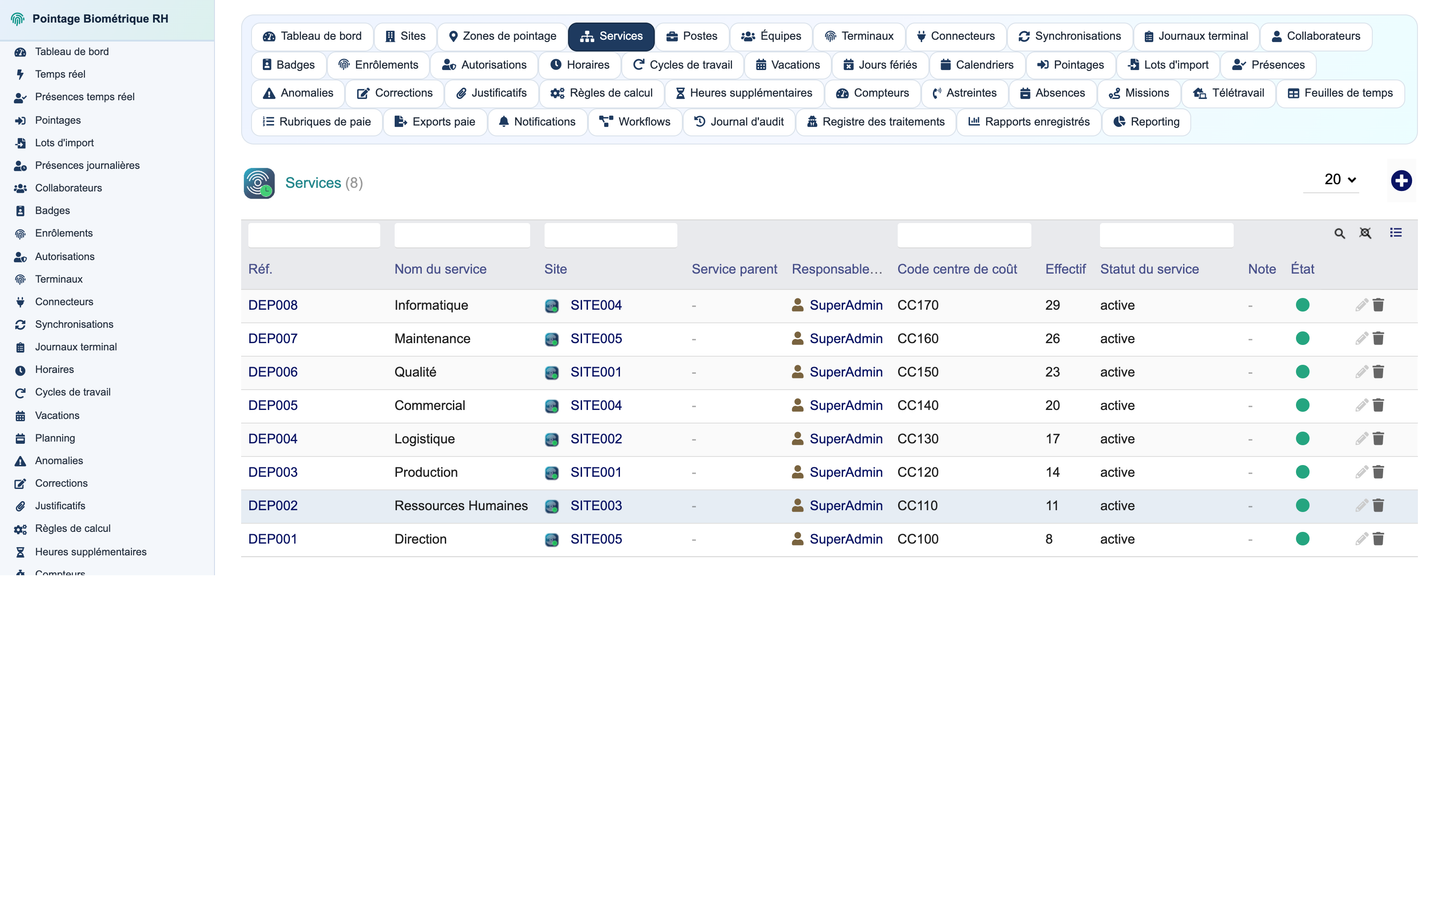The width and height of the screenshot is (1445, 903).
Task: Click the Règles de calcul gears icon in sidebar
Action: coord(20,529)
